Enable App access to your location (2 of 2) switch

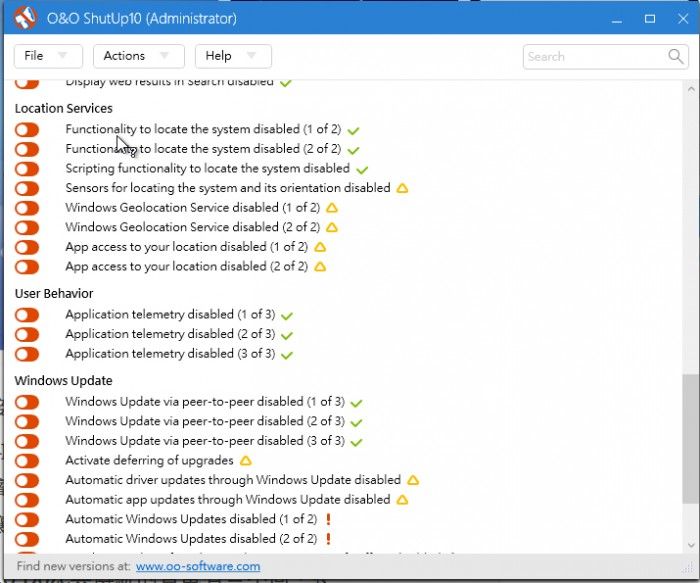[27, 267]
